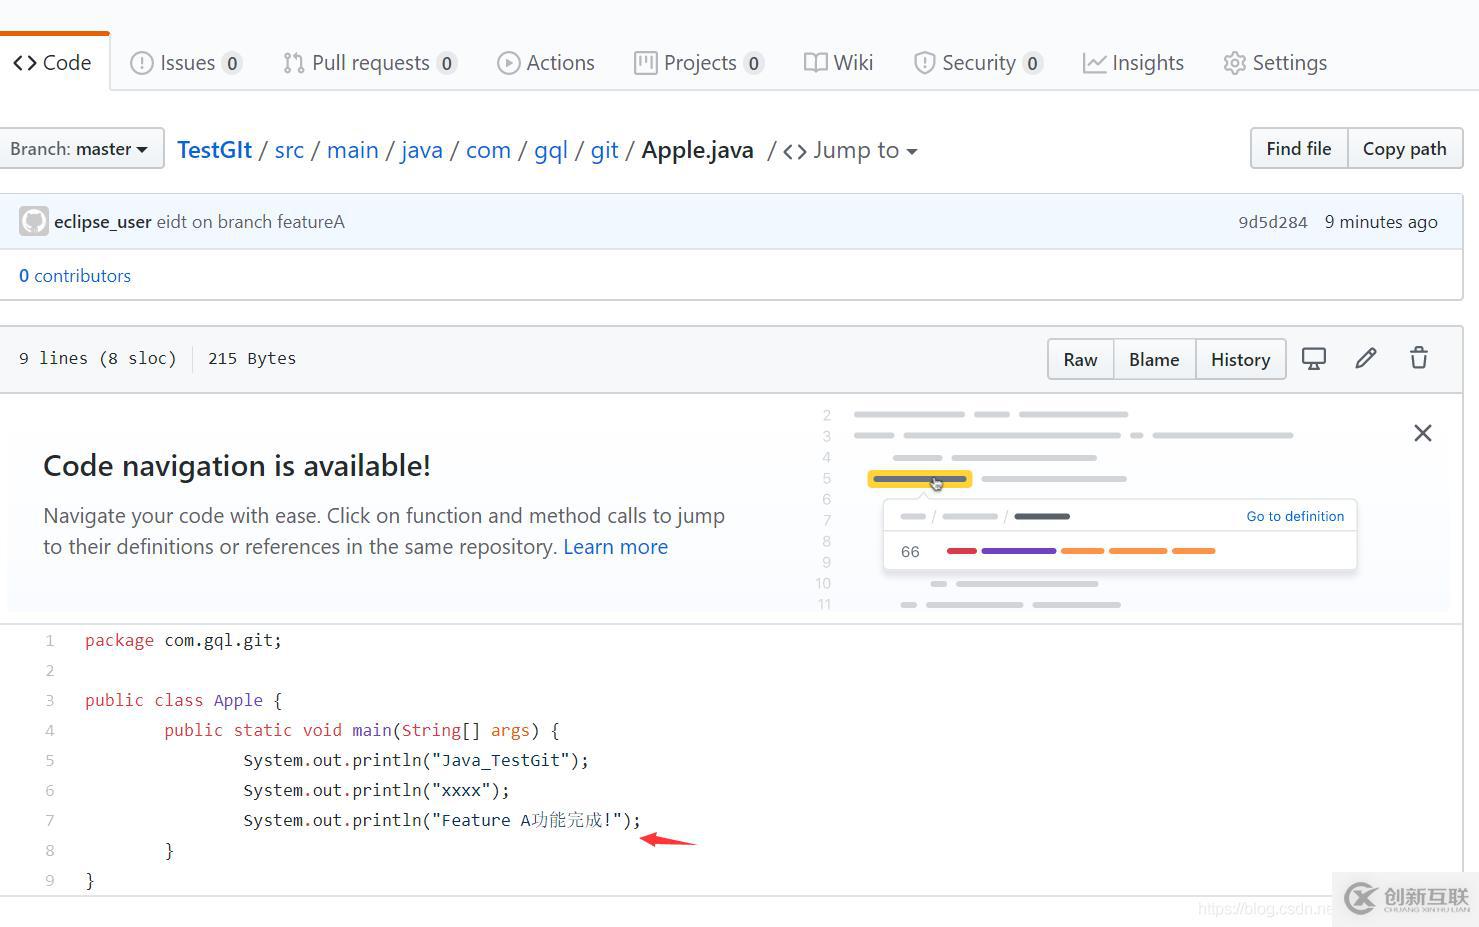Screen dimensions: 1479x927
Task: Click the Find file button
Action: coord(1298,149)
